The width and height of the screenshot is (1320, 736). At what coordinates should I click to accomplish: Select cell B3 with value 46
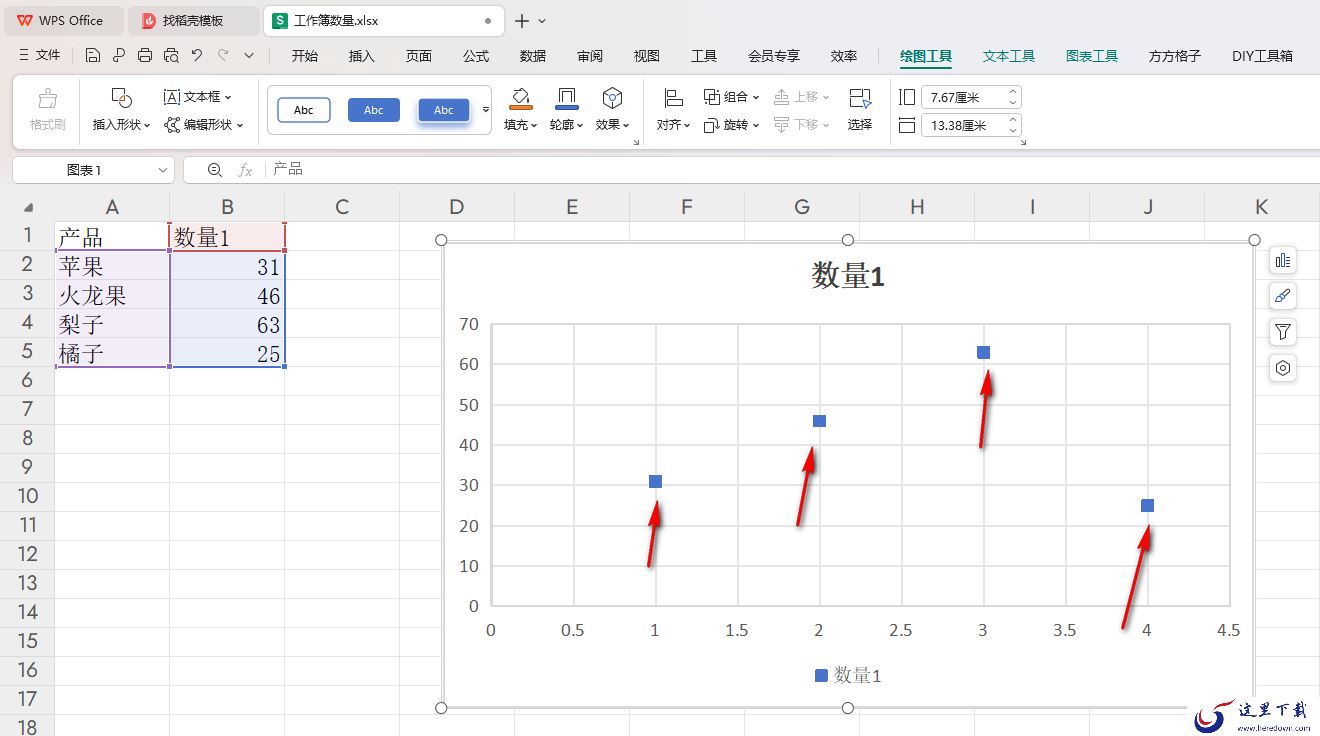click(x=227, y=295)
